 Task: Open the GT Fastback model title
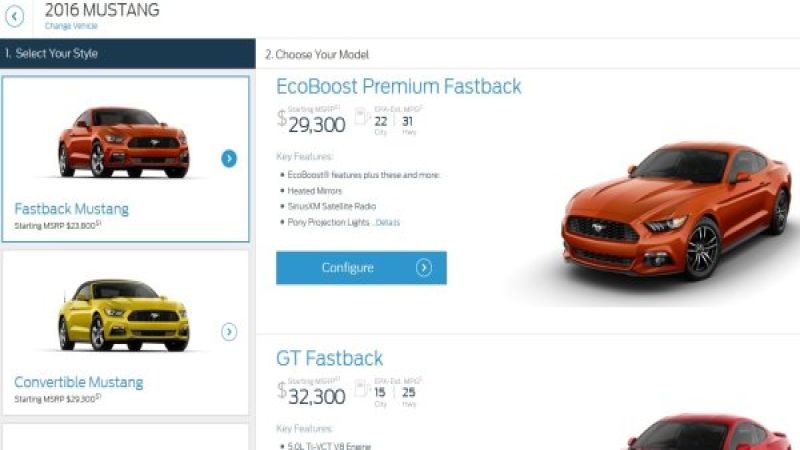click(x=329, y=358)
